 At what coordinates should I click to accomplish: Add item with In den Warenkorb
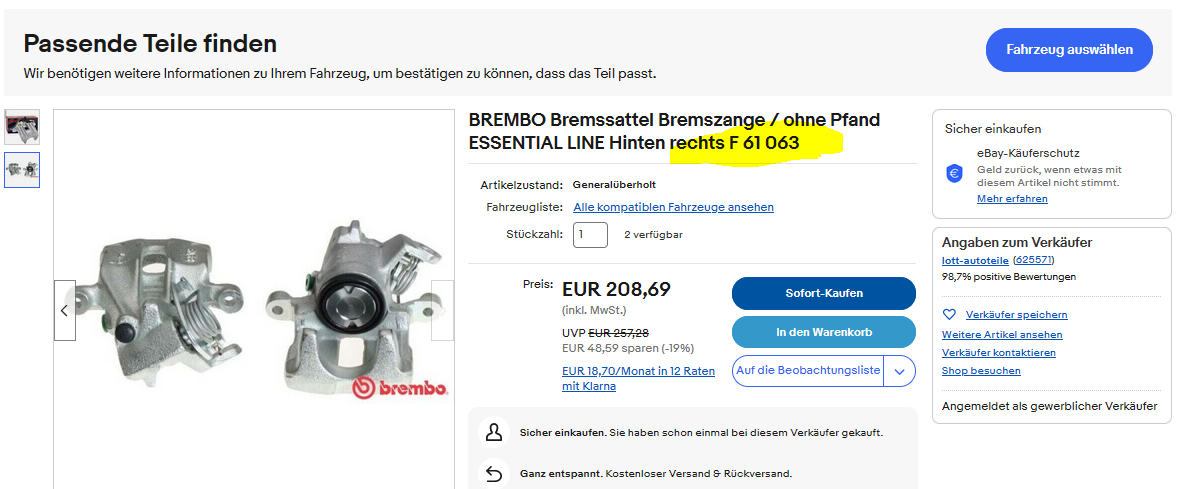click(x=823, y=332)
